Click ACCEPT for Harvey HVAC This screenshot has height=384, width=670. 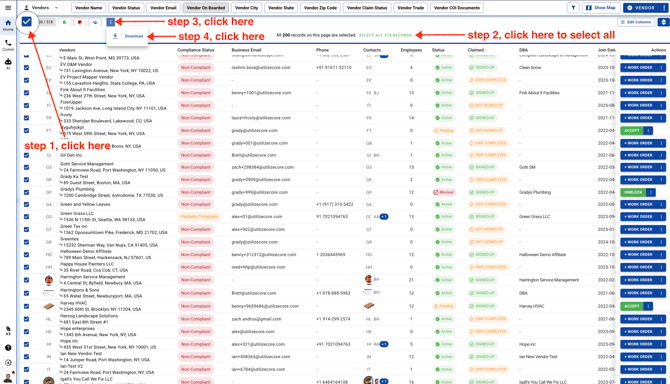tap(632, 306)
